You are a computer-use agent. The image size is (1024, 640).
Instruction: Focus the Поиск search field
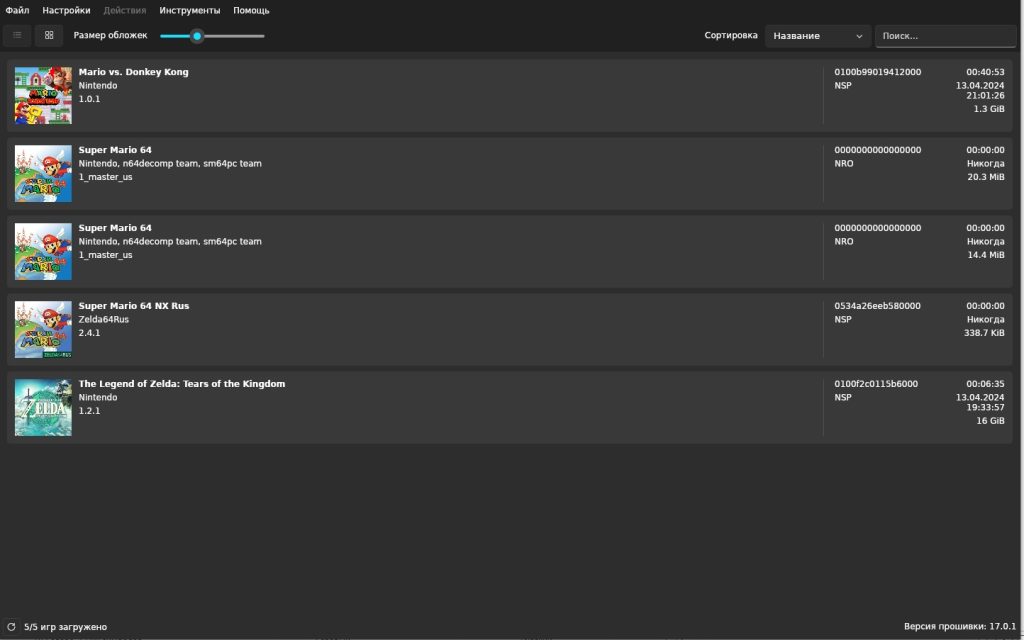pos(945,36)
